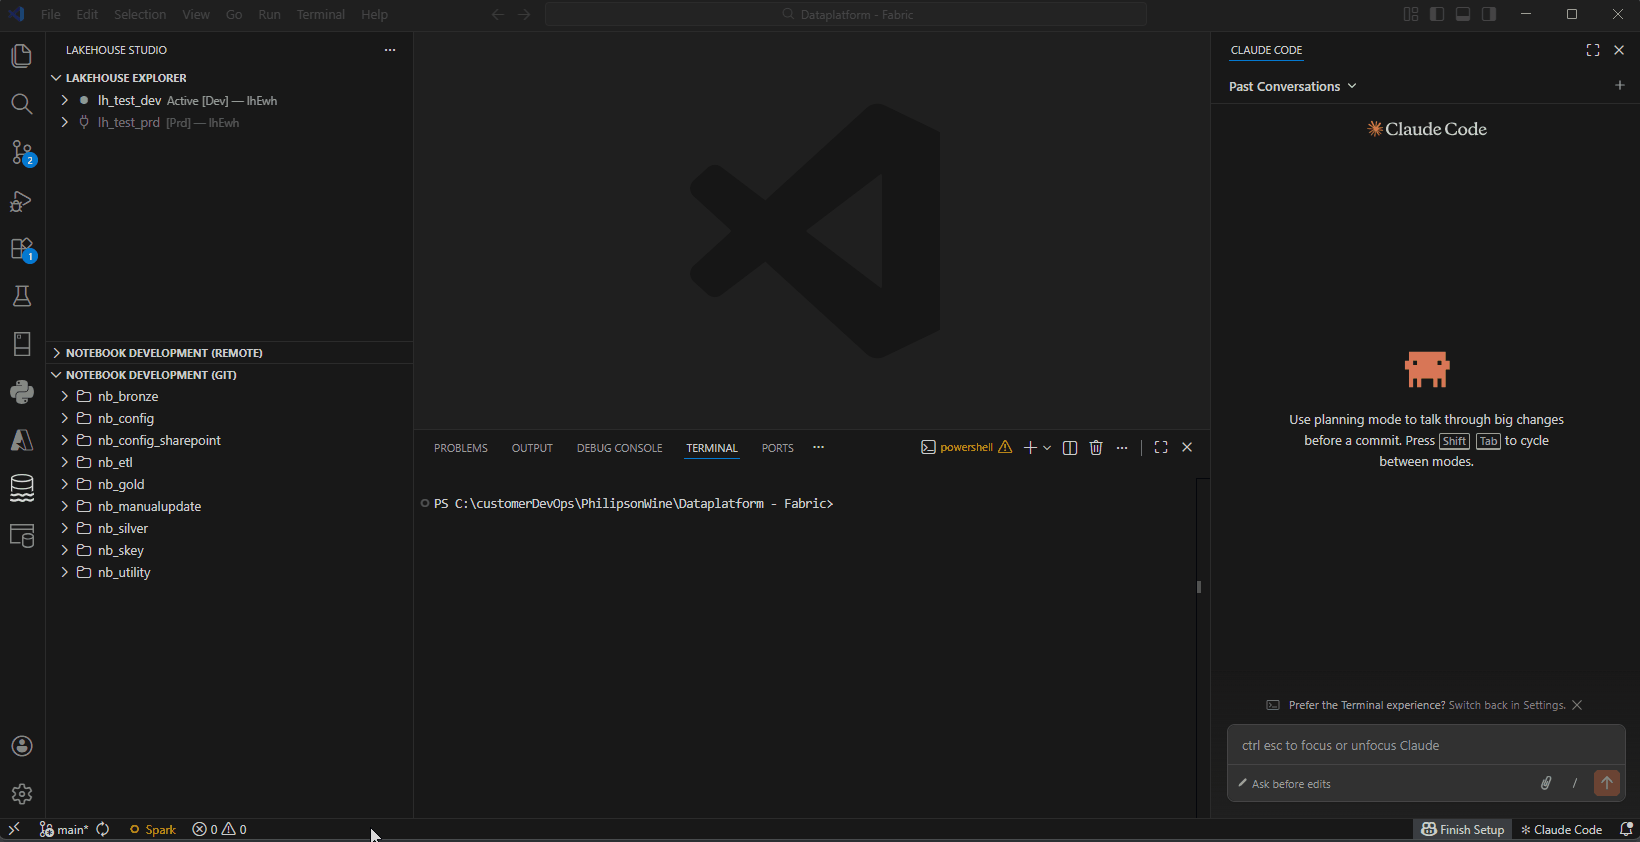Image resolution: width=1640 pixels, height=842 pixels.
Task: Toggle the bottom panel visibility
Action: (1463, 14)
